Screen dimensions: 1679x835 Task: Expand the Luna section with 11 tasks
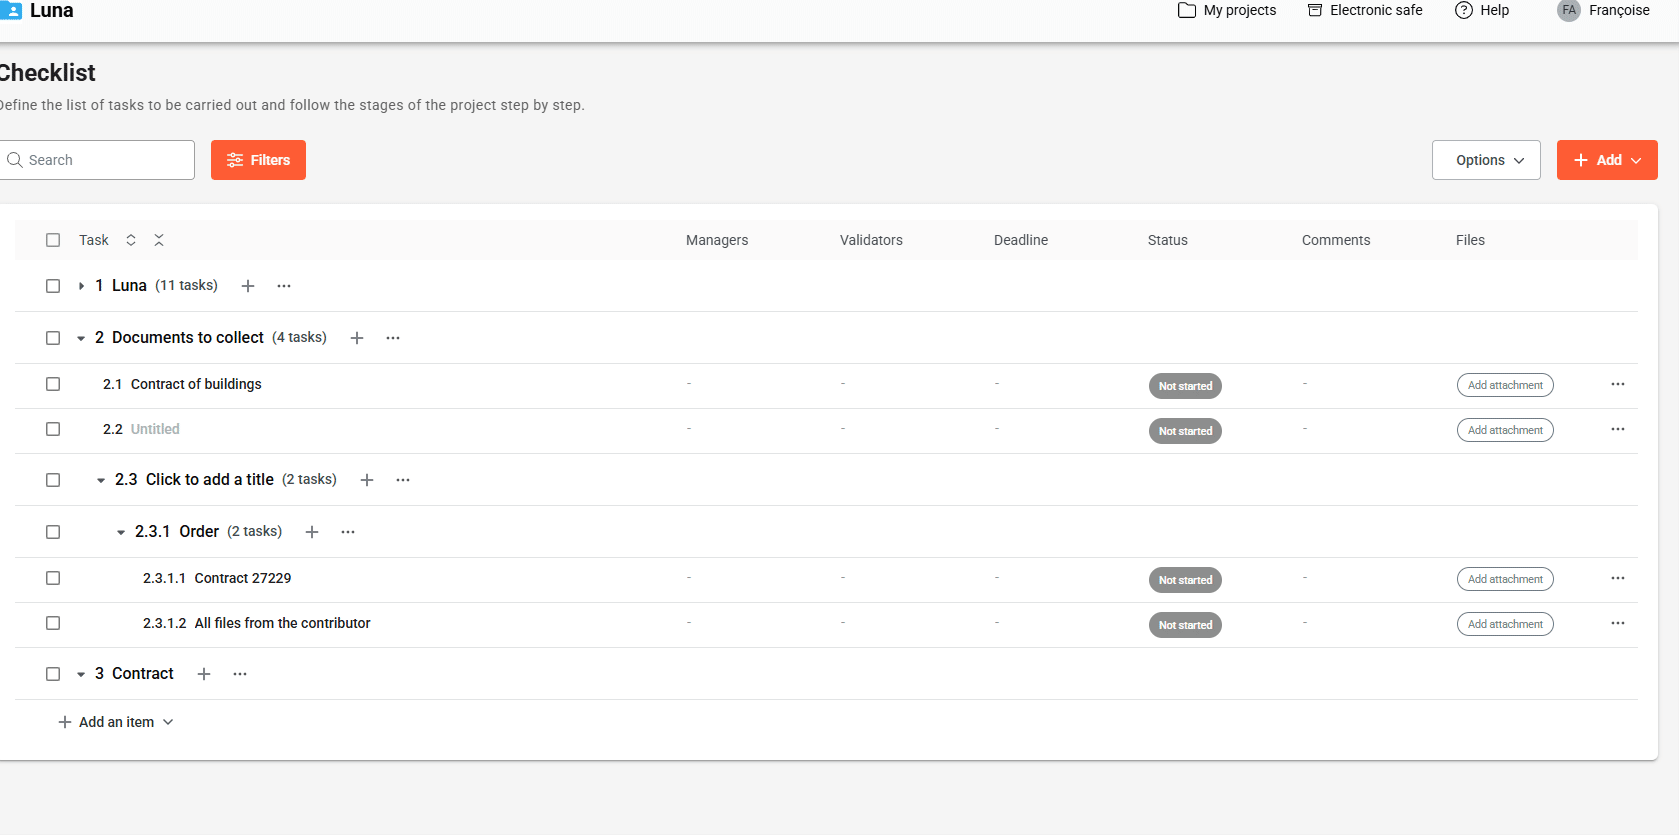point(81,286)
